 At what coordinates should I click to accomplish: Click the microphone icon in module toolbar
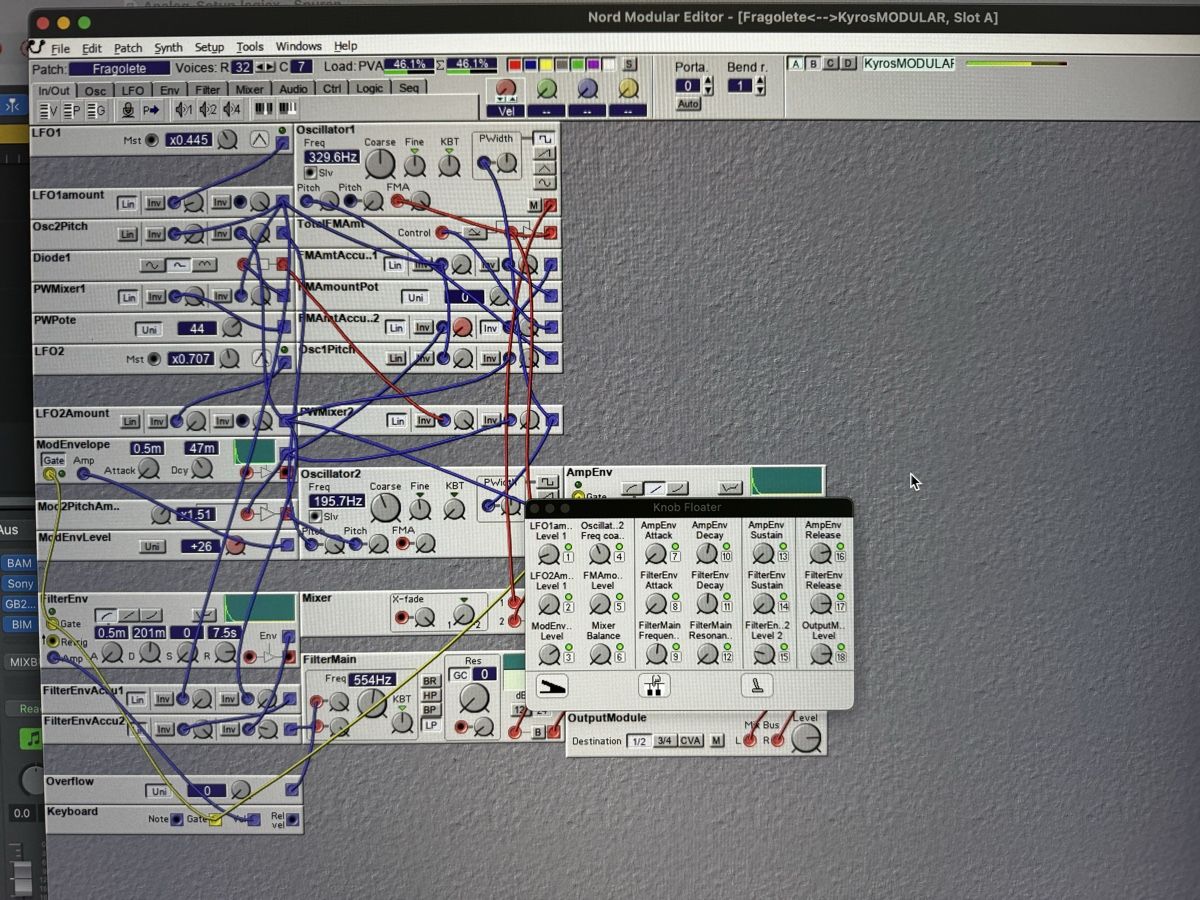(128, 110)
